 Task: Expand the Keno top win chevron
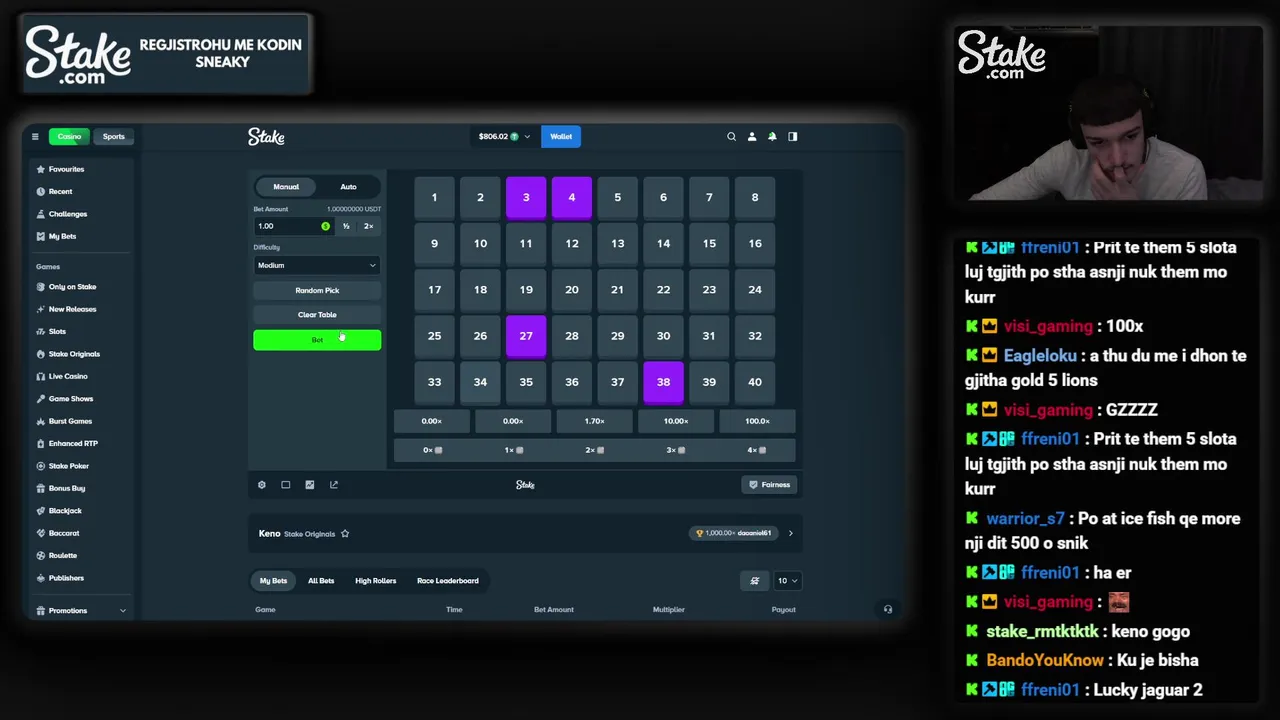(x=790, y=534)
